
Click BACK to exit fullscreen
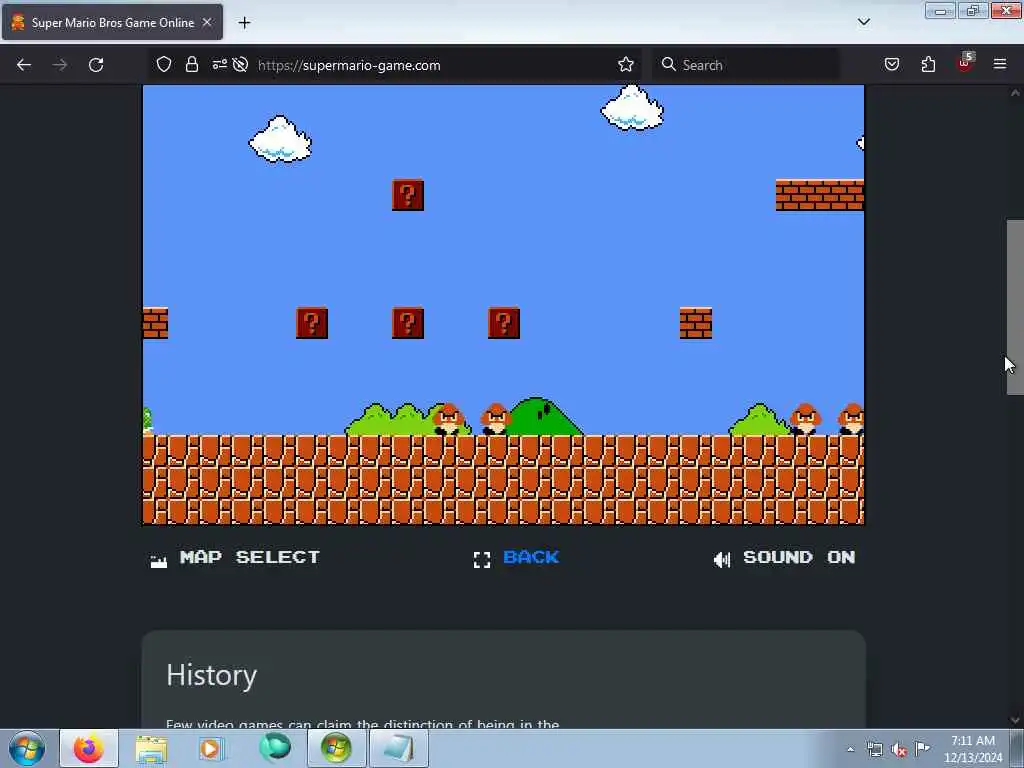click(x=531, y=557)
